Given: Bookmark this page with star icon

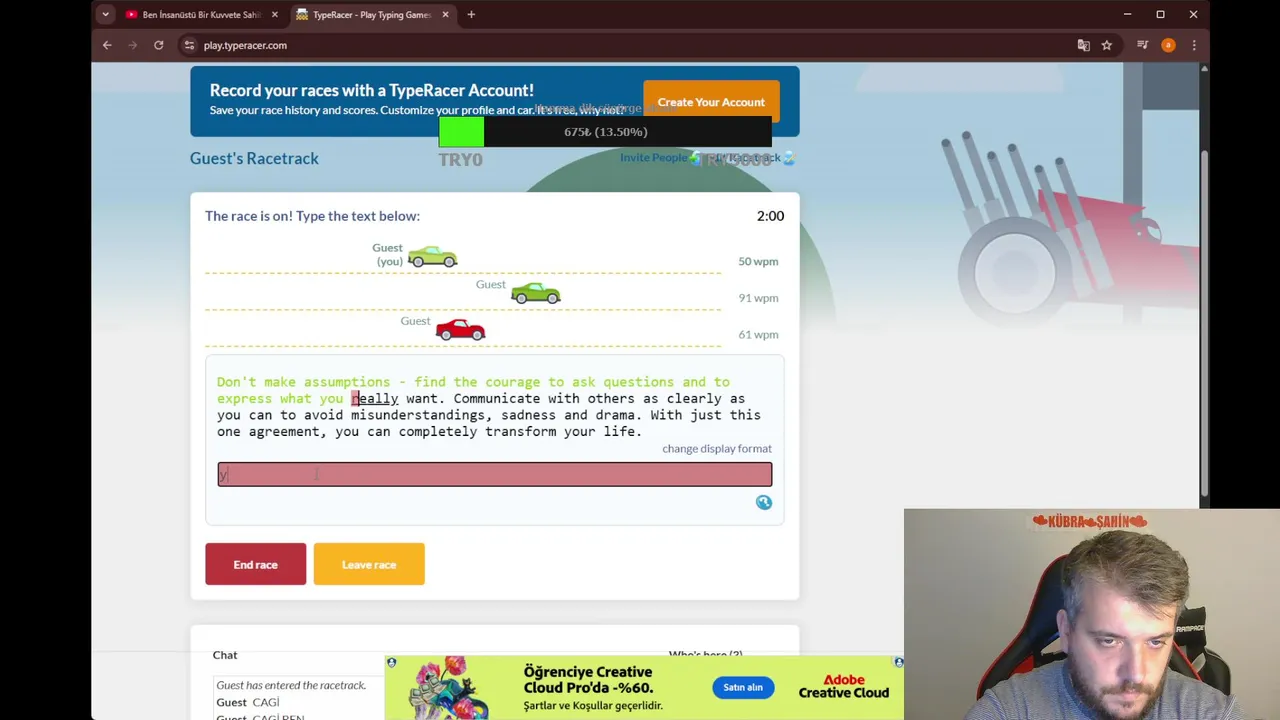Looking at the screenshot, I should (1107, 45).
